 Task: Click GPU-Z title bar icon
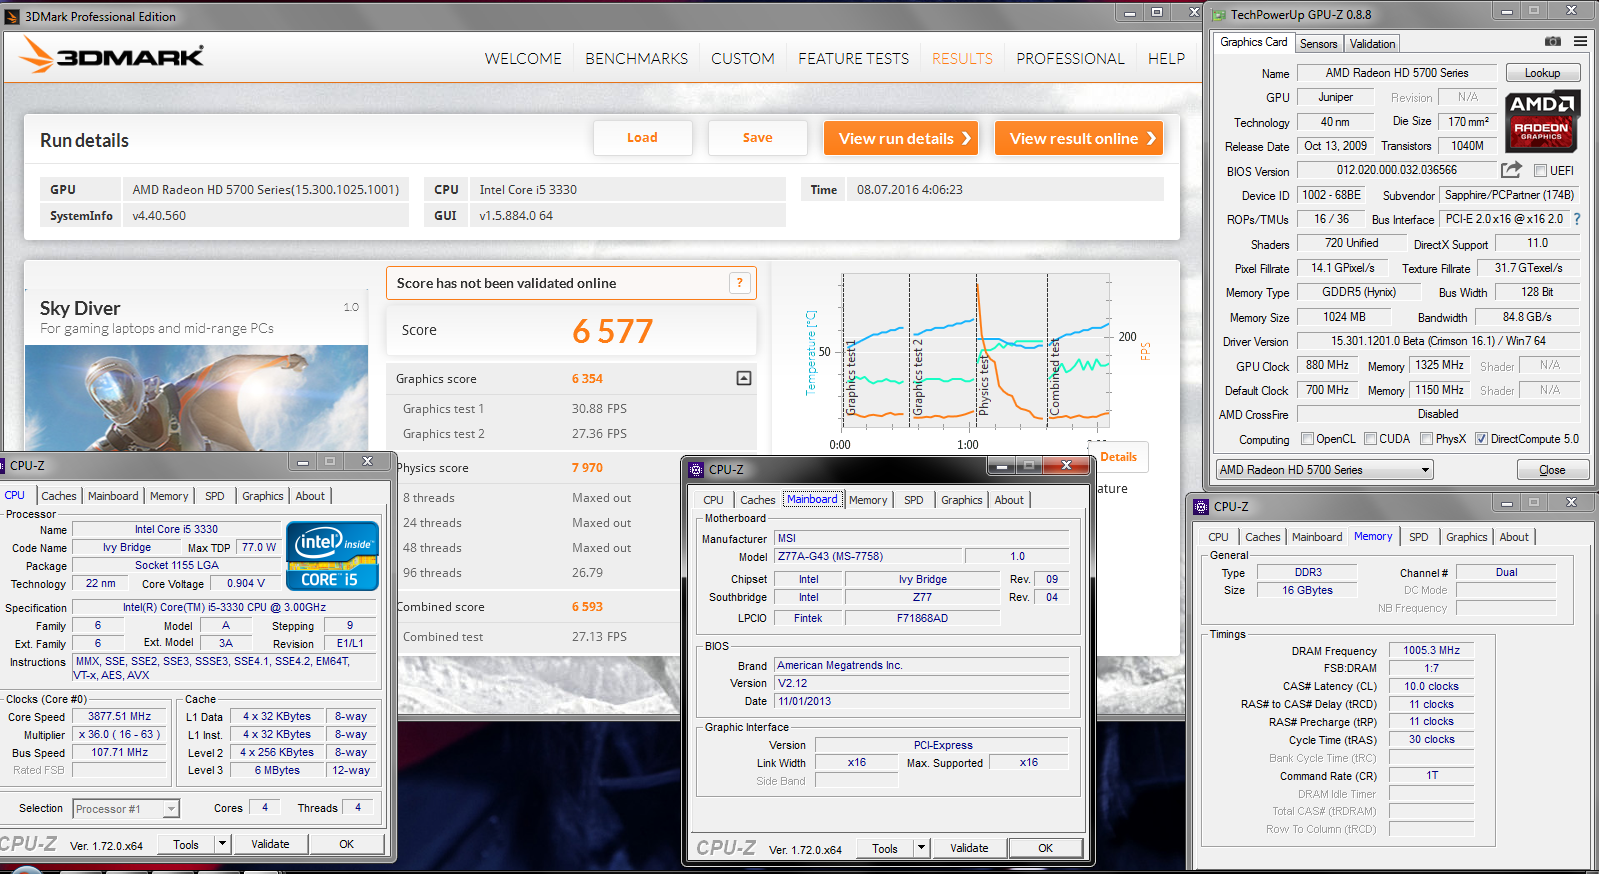tap(1219, 14)
